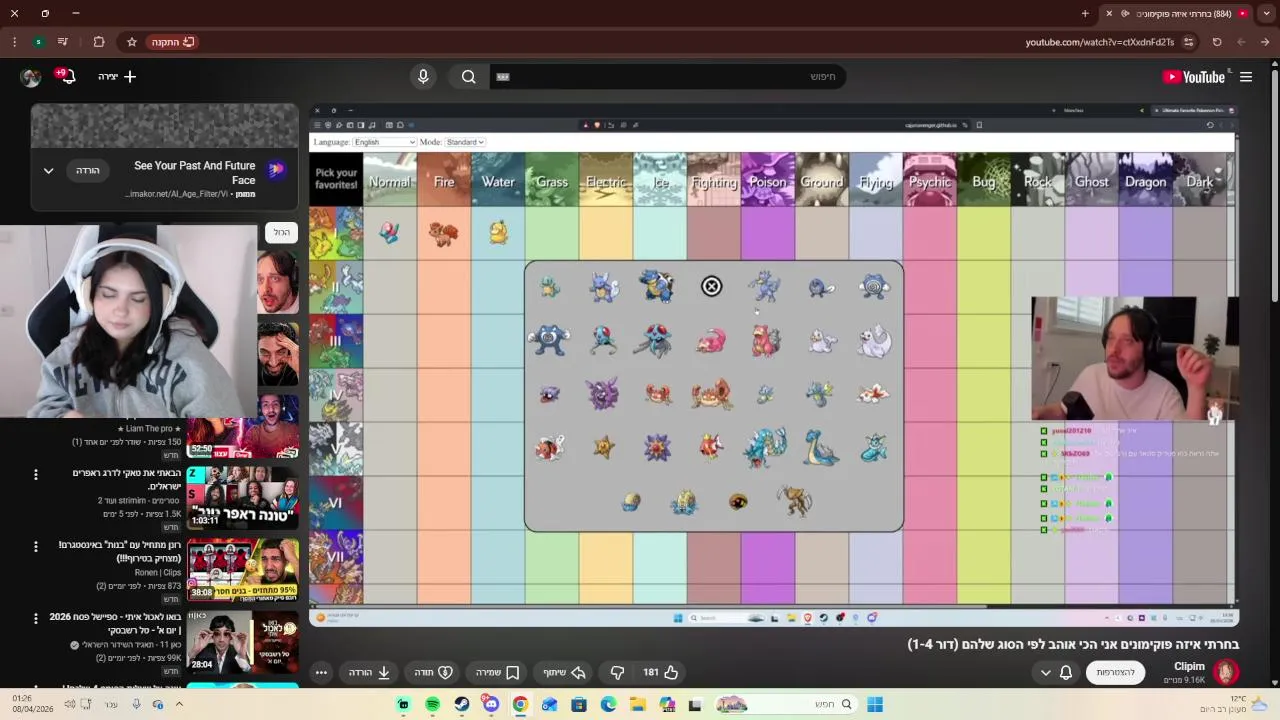Click the ad's 'הורדה' download button
Screen dimensions: 1280x720
[88, 171]
